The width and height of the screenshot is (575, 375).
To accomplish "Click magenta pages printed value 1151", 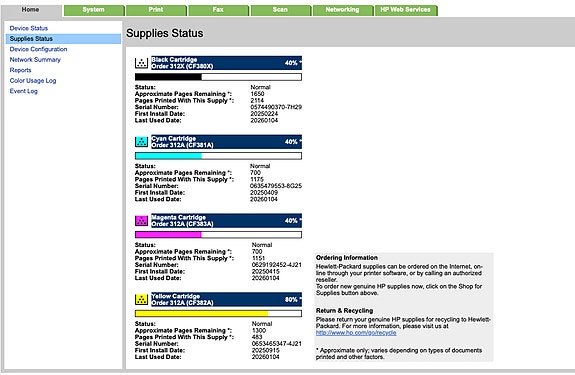I will (x=258, y=258).
